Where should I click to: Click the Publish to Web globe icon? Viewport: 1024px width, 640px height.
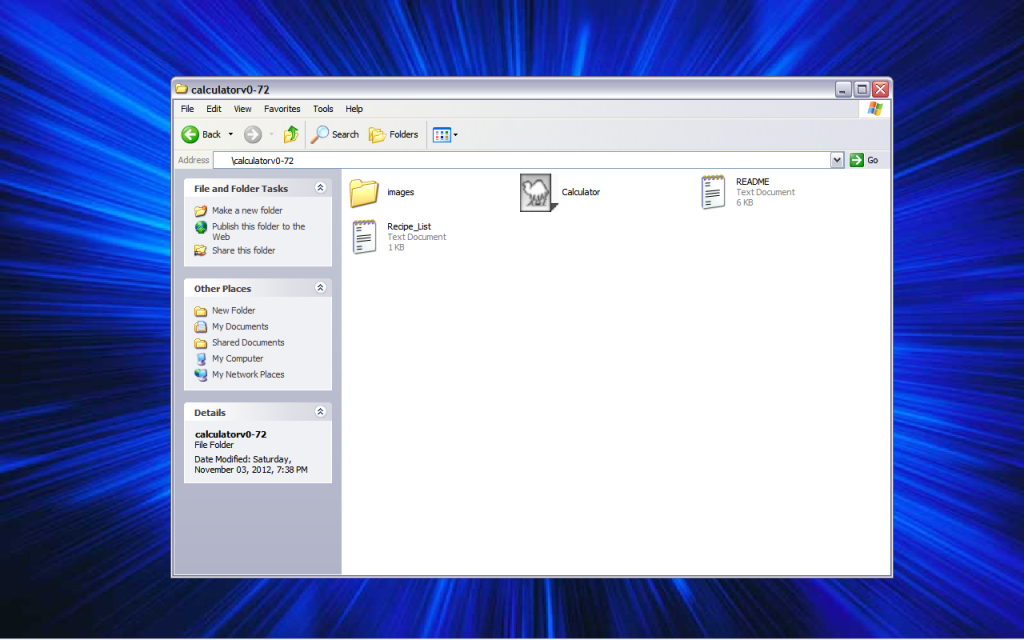(x=200, y=227)
